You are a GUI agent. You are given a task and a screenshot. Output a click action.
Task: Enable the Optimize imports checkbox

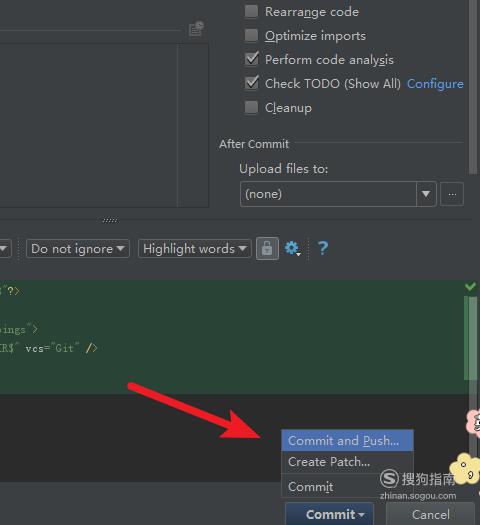[x=251, y=35]
